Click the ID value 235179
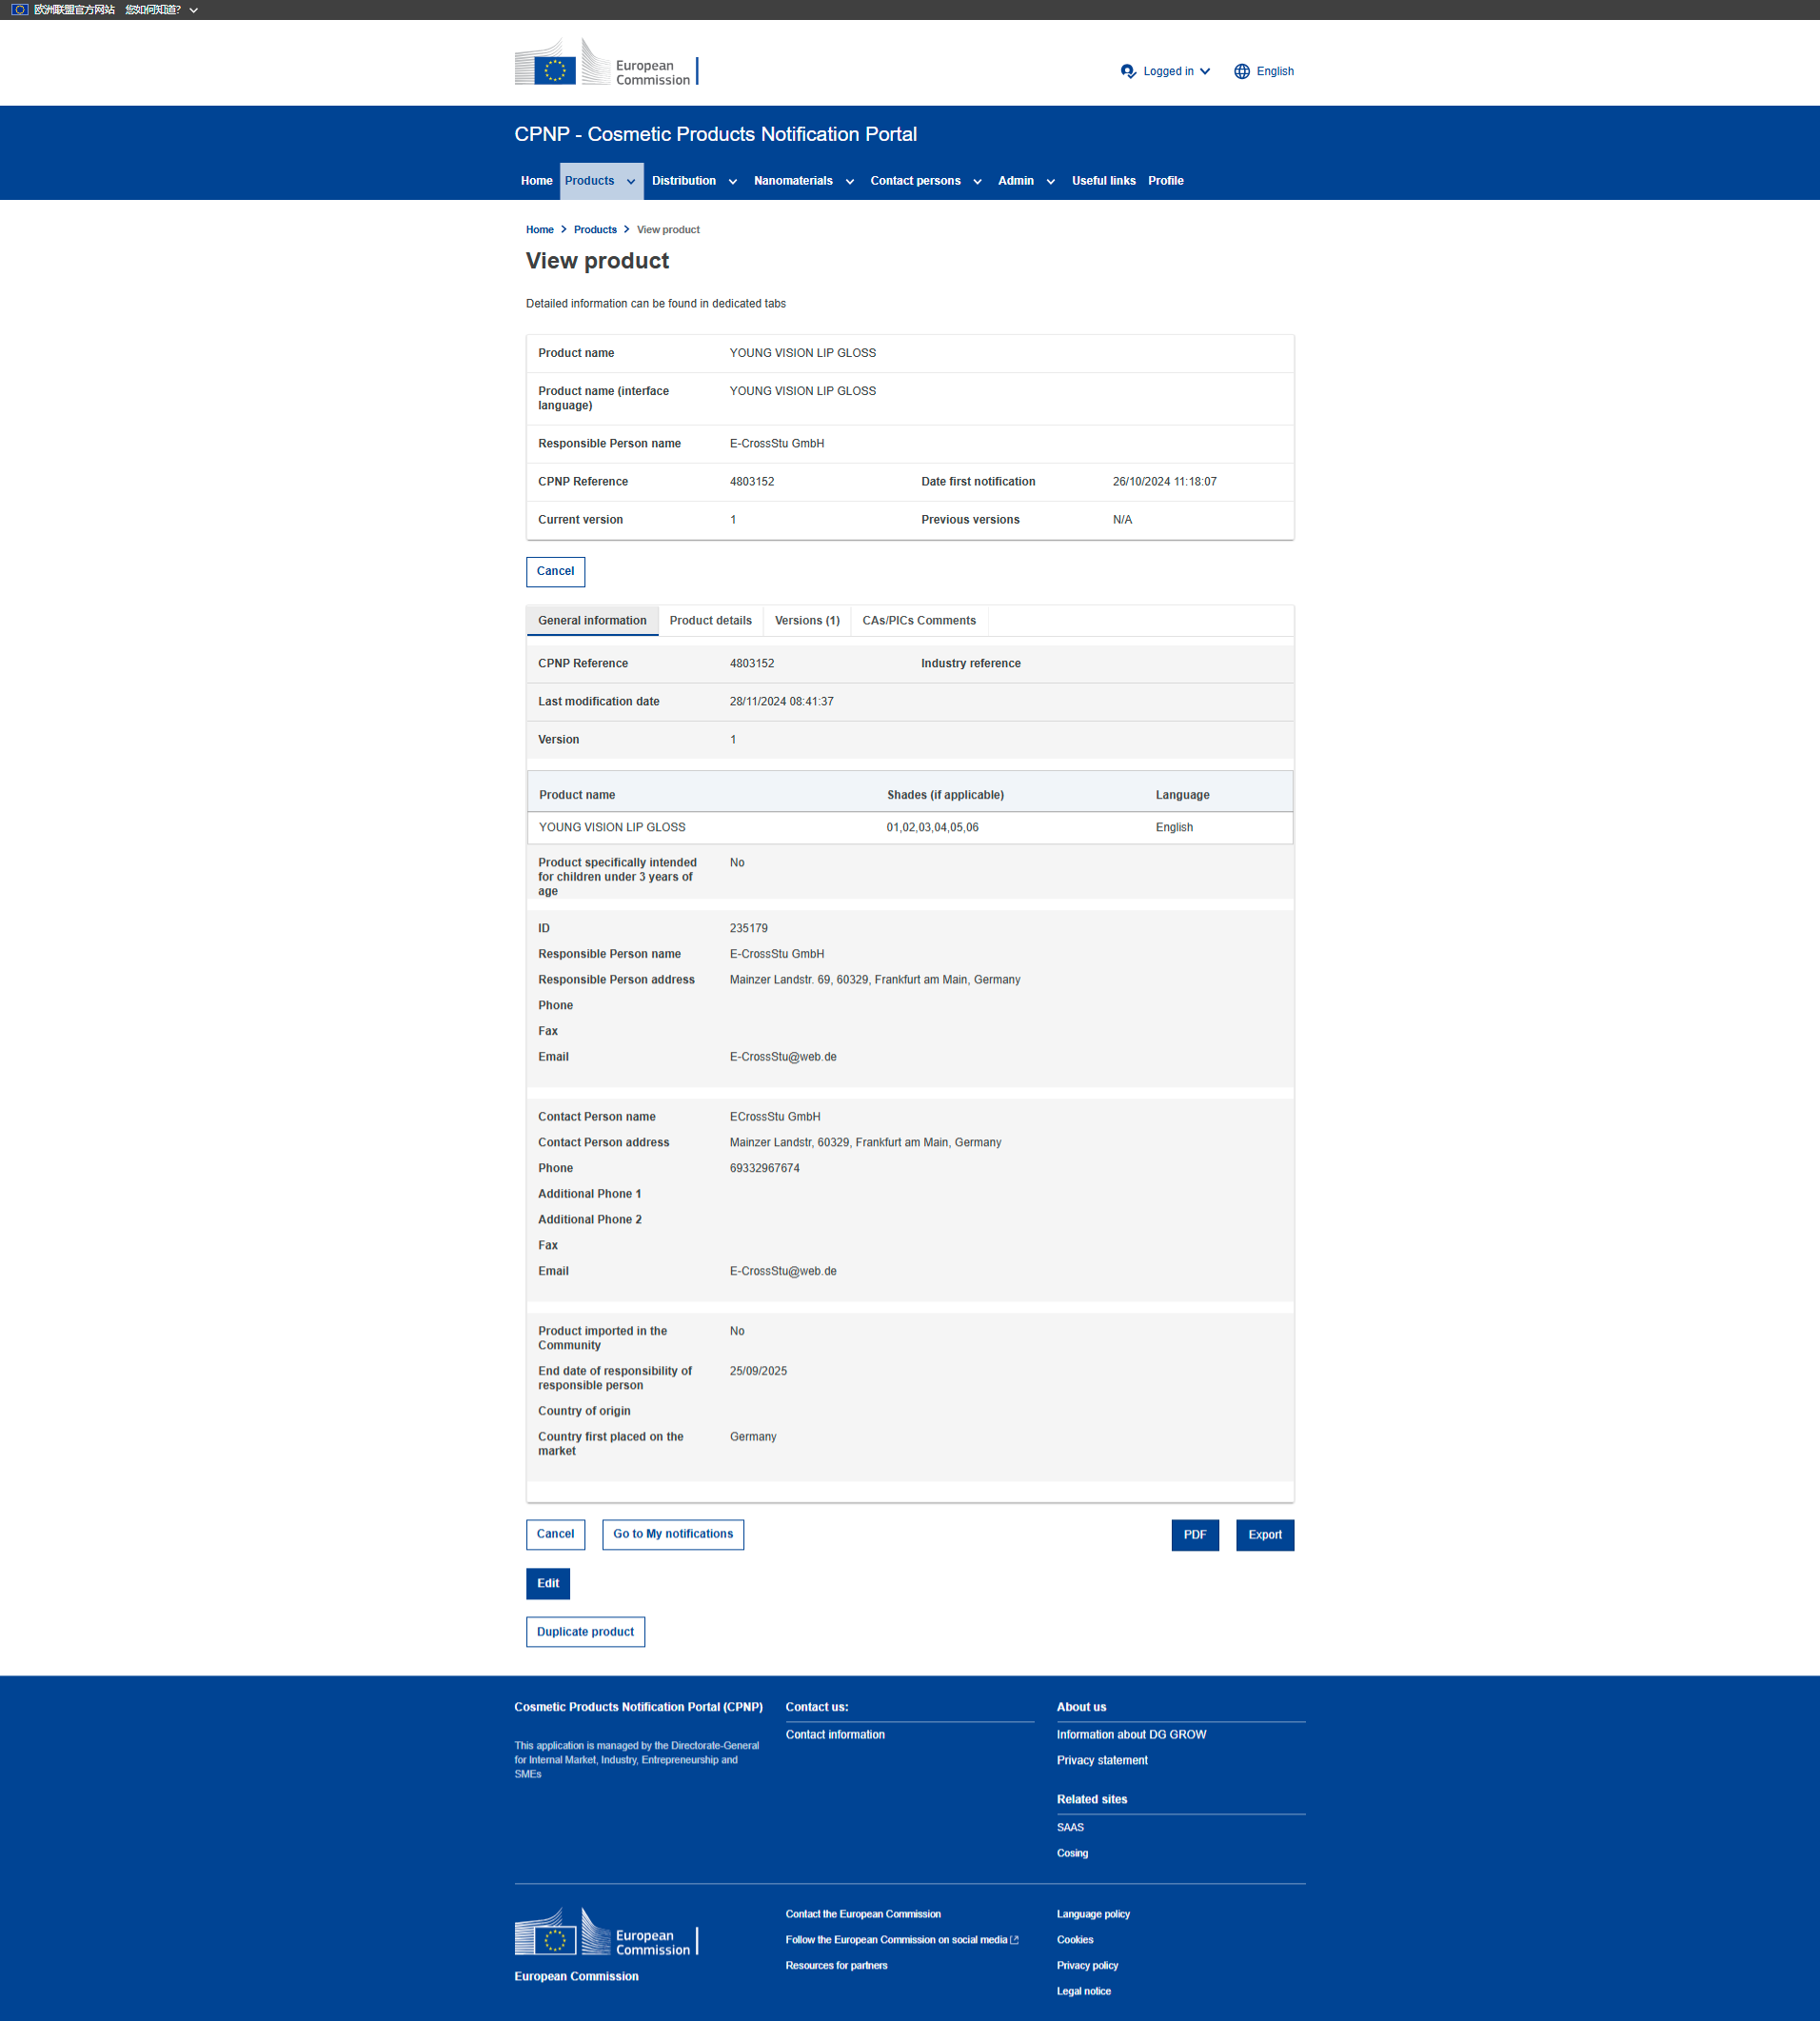 [749, 929]
